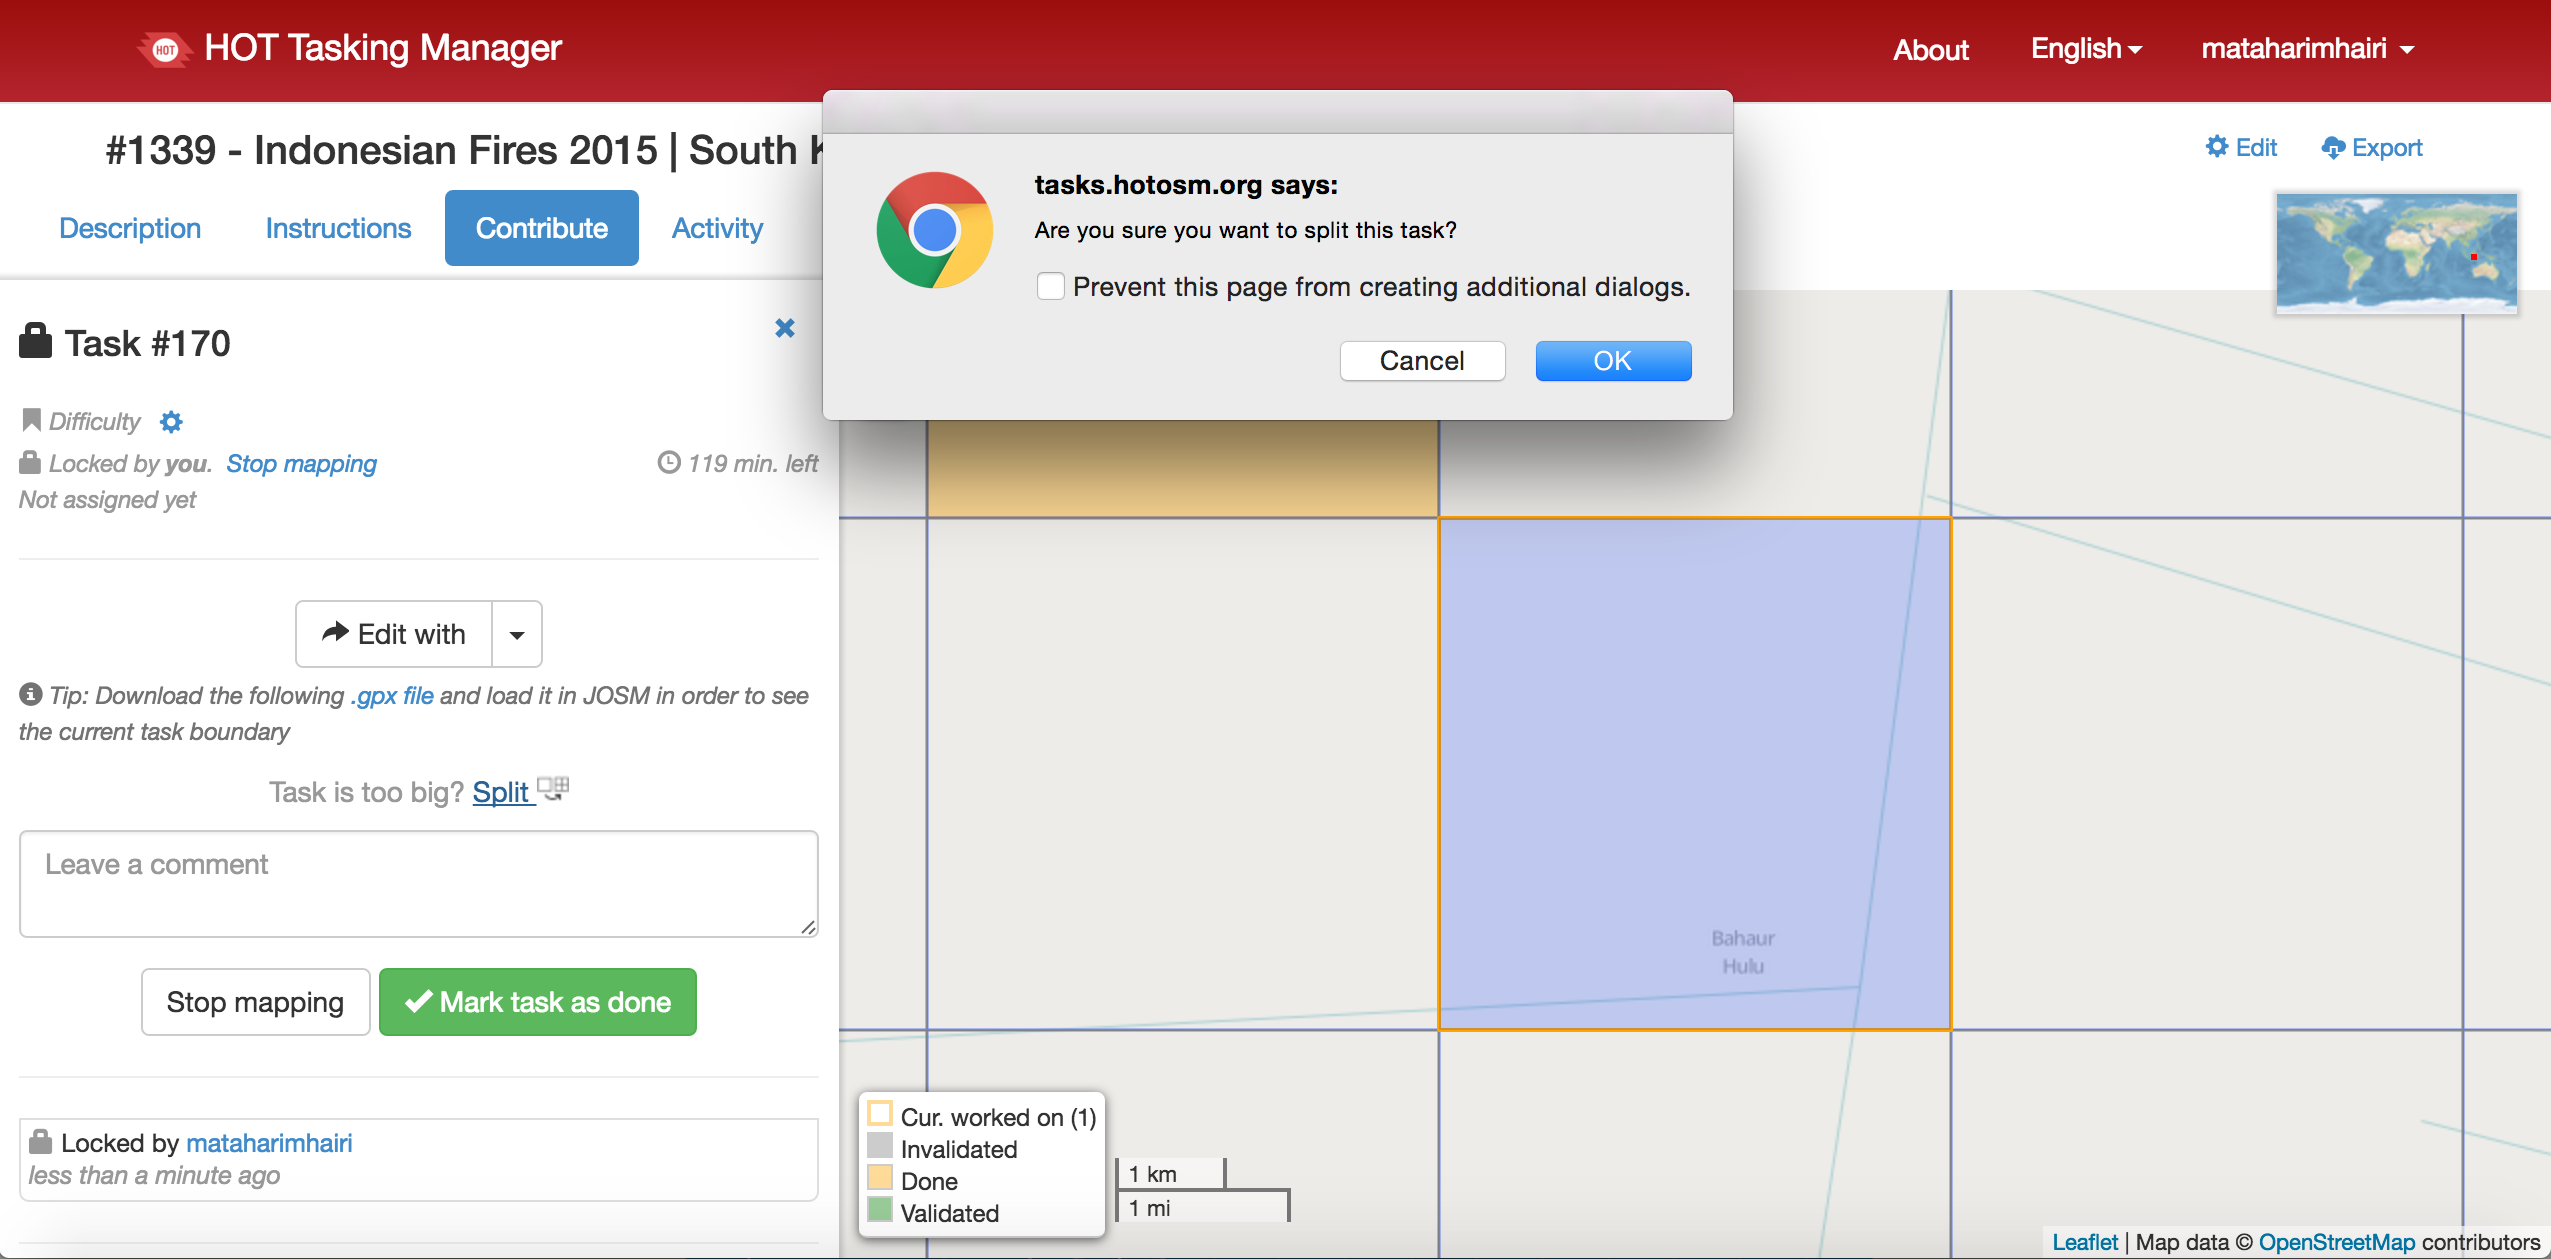Expand the Edit with dropdown arrow
The image size is (2551, 1259).
[x=517, y=634]
